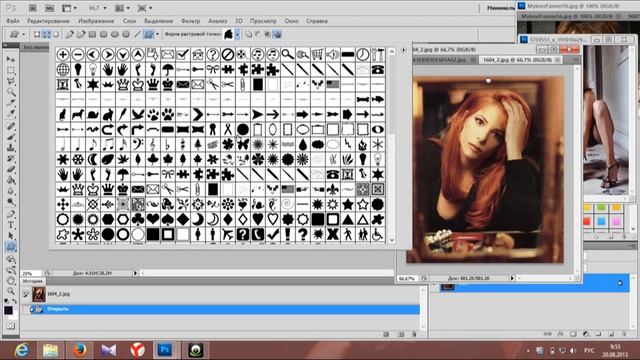Open the shape picker flyout menu arrow

[403, 50]
